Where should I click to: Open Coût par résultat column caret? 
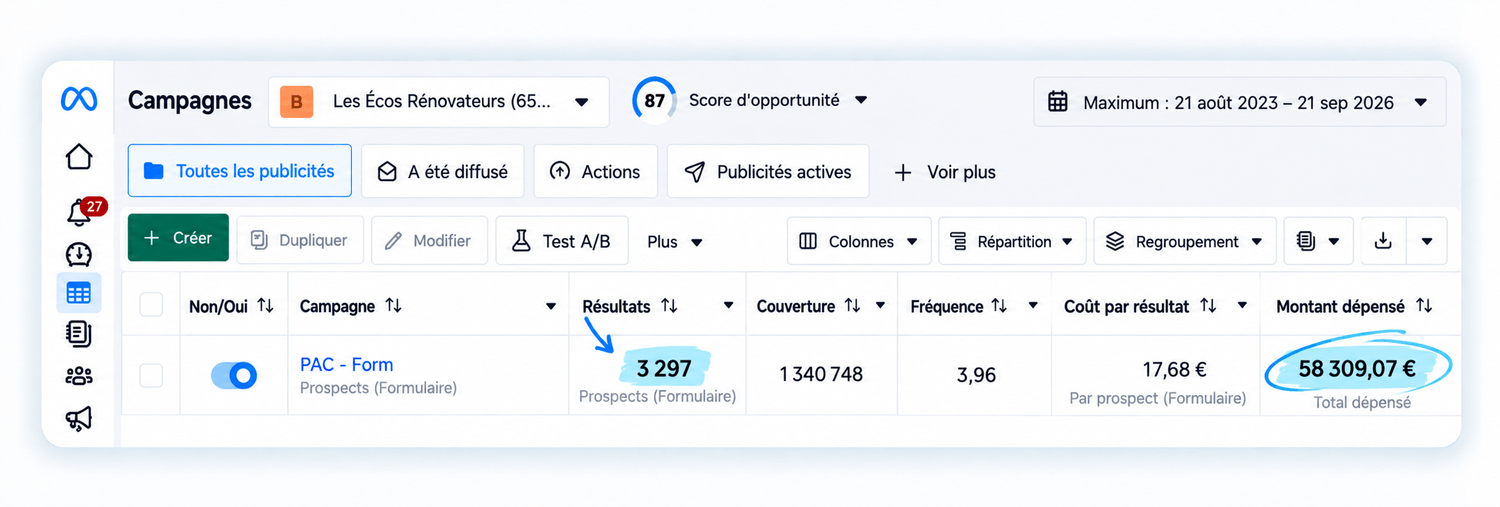(1242, 307)
